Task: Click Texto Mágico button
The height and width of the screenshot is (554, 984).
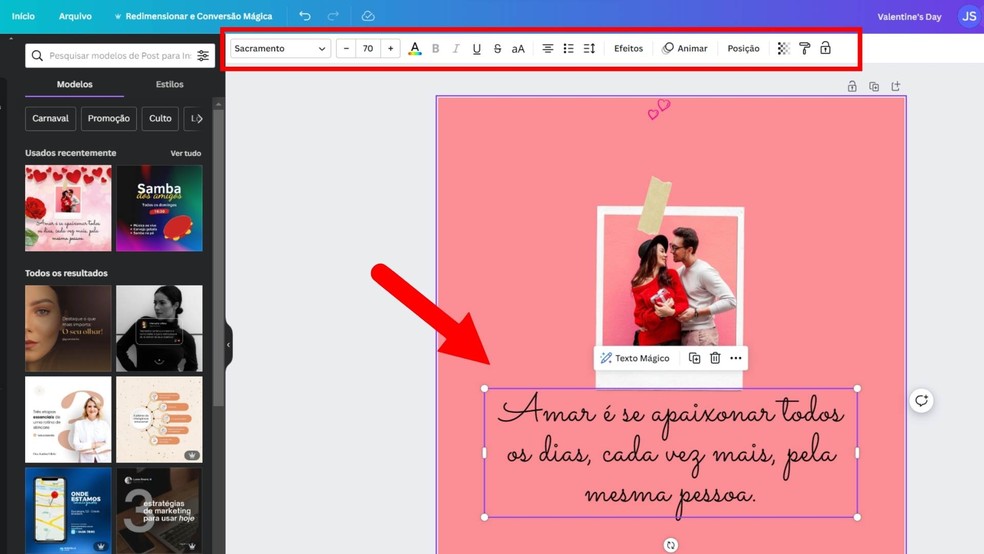Action: coord(634,358)
